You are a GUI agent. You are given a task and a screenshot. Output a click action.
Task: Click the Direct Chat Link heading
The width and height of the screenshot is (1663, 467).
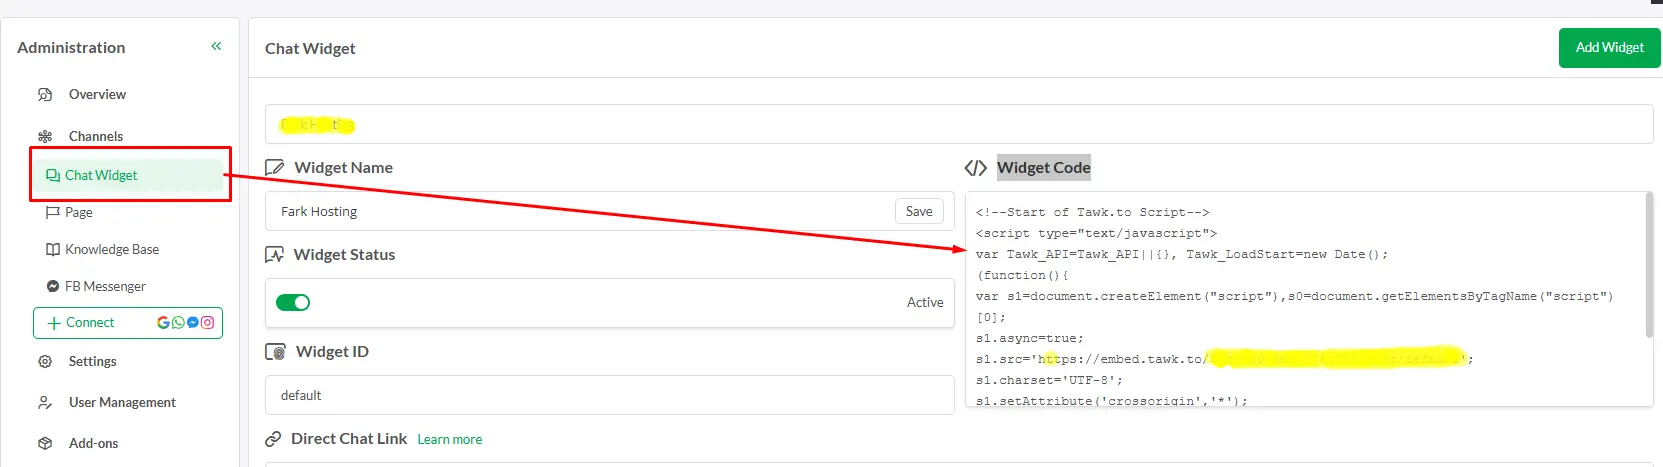tap(349, 439)
